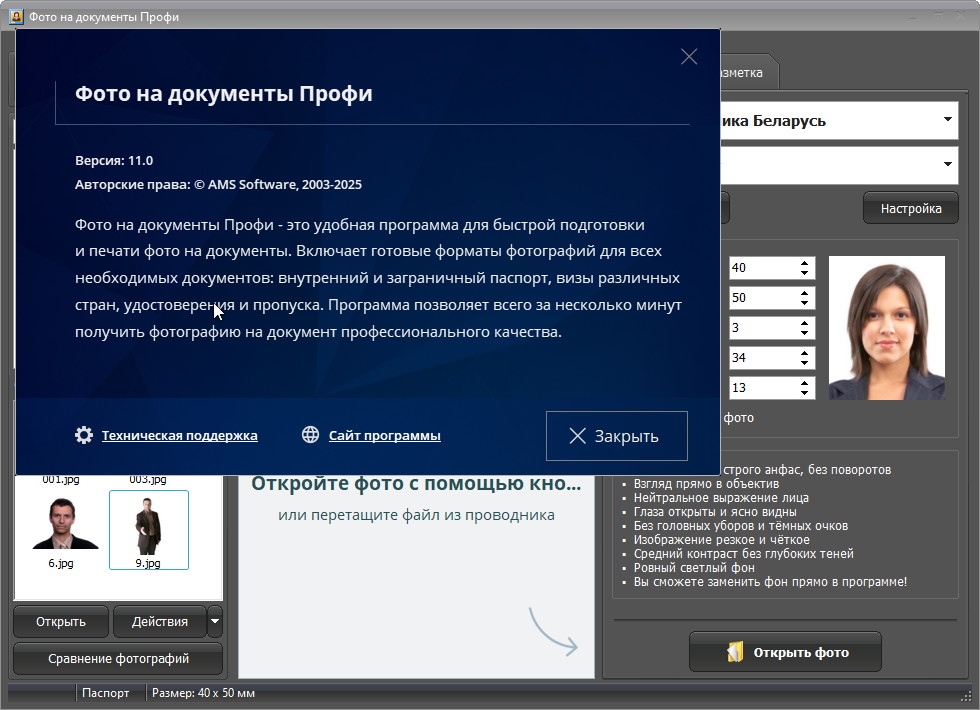Click the 'Ровный светлый фон' requirement line

click(694, 568)
